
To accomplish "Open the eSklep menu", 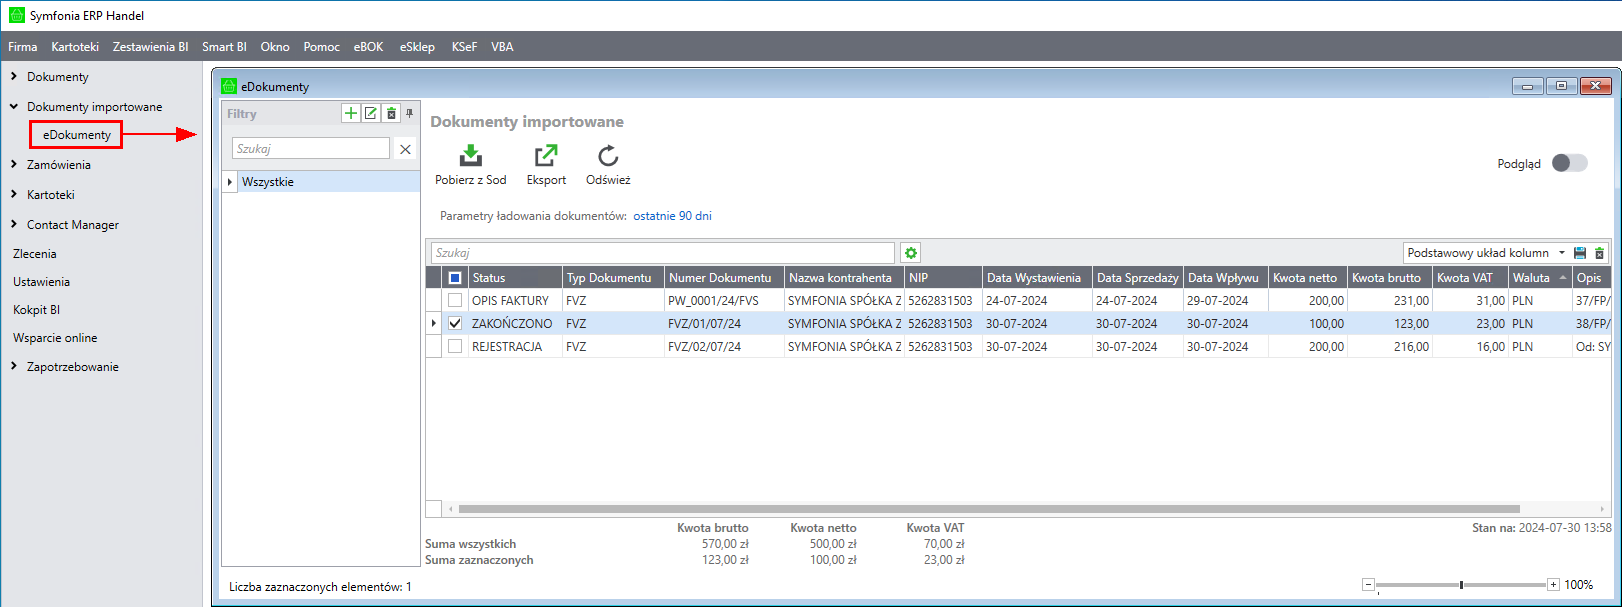I will point(417,46).
